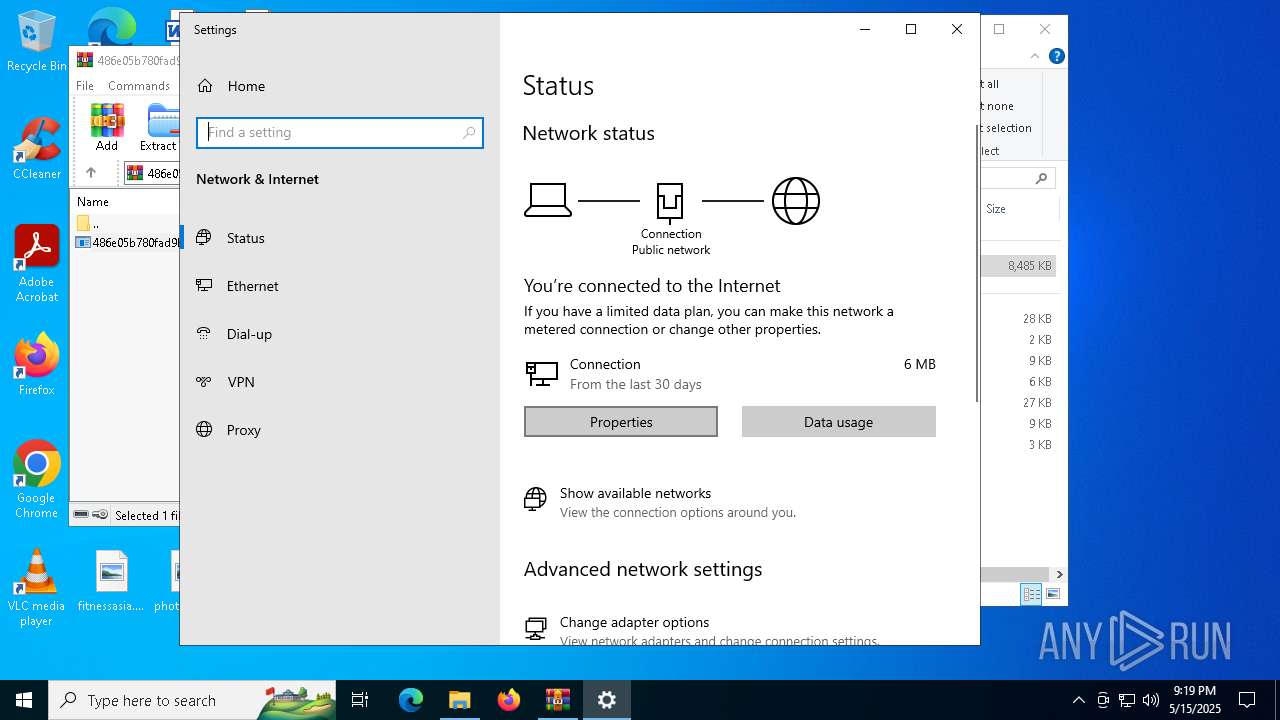The height and width of the screenshot is (720, 1280).
Task: Click horizontal scrollbar right arrow in background window
Action: pos(1059,574)
